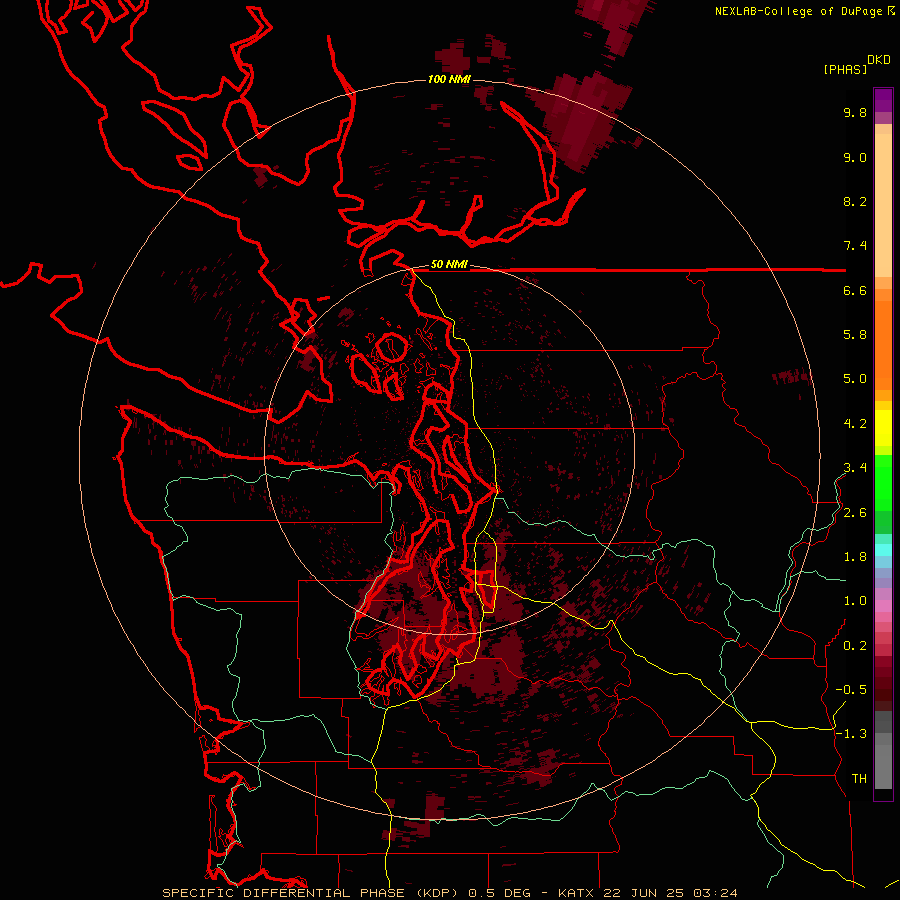This screenshot has width=900, height=900.
Task: Click the yellow segment of the color bar
Action: click(x=883, y=428)
